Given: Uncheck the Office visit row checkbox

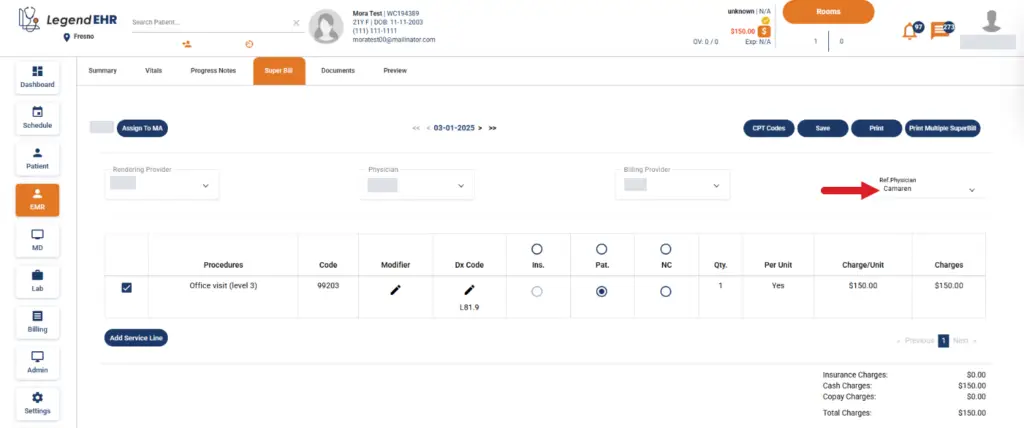Looking at the screenshot, I should (x=126, y=288).
